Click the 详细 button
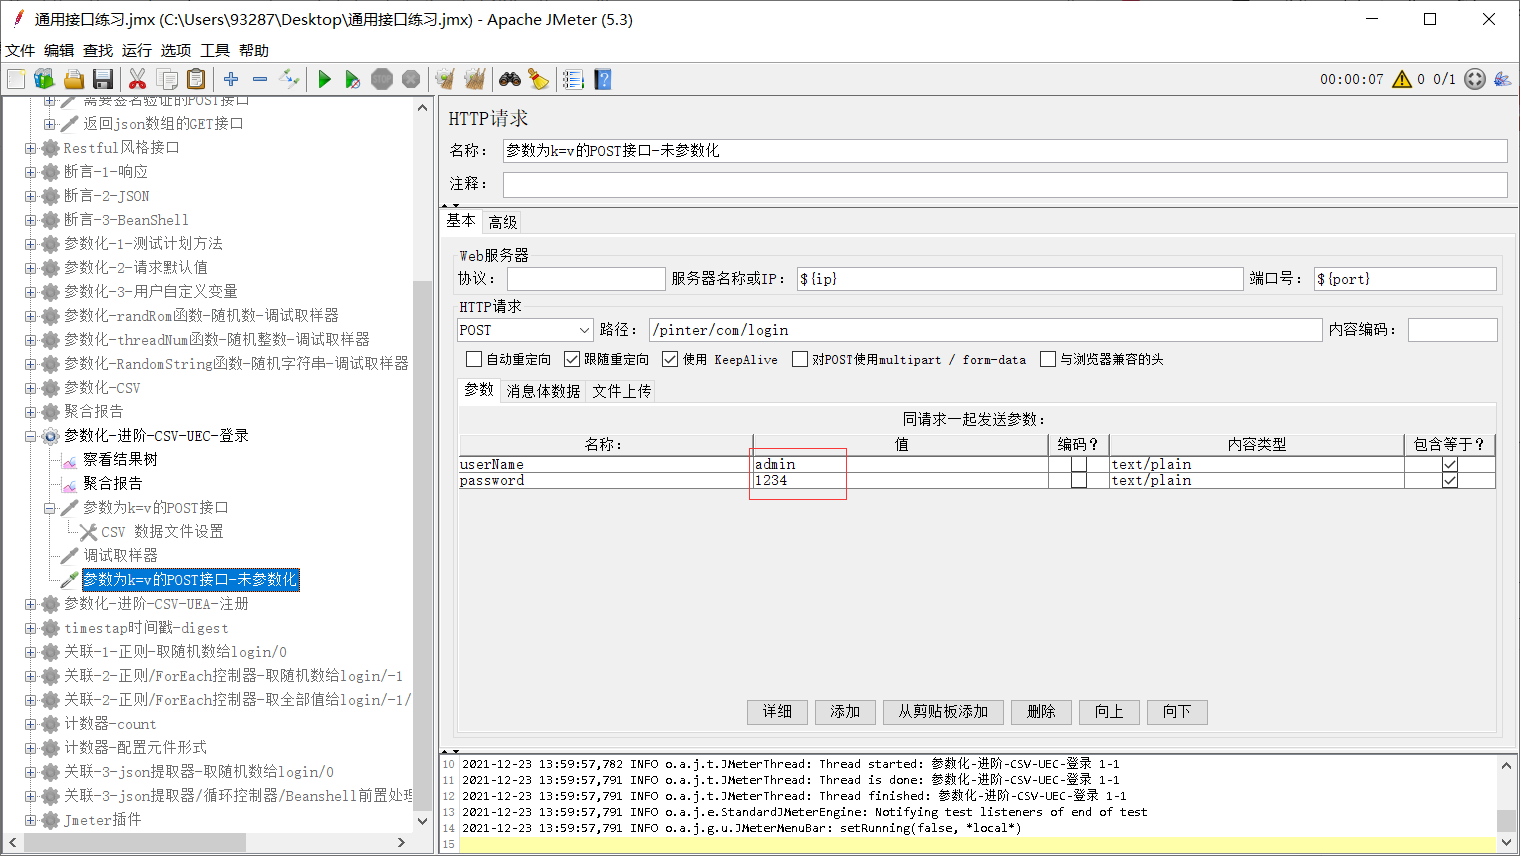This screenshot has width=1520, height=856. click(777, 712)
